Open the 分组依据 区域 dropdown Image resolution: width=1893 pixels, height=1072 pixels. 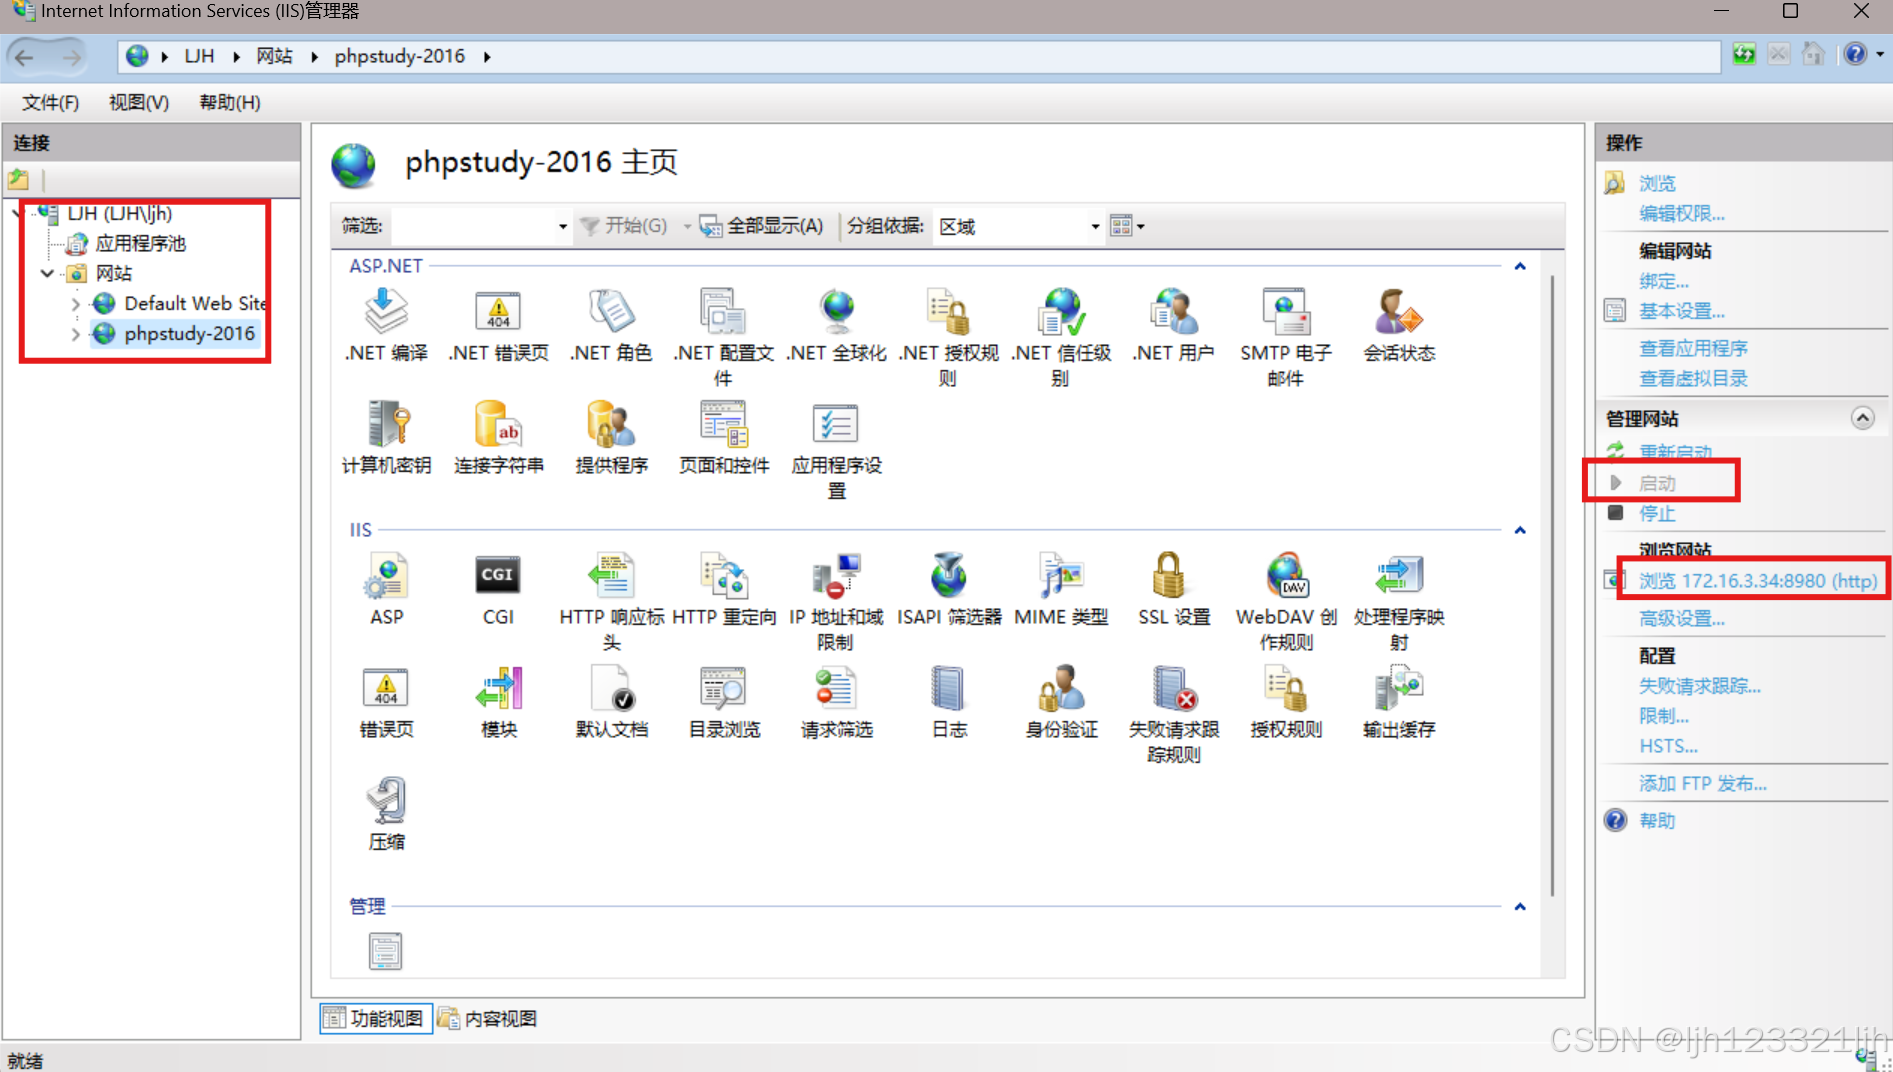[x=1017, y=226]
